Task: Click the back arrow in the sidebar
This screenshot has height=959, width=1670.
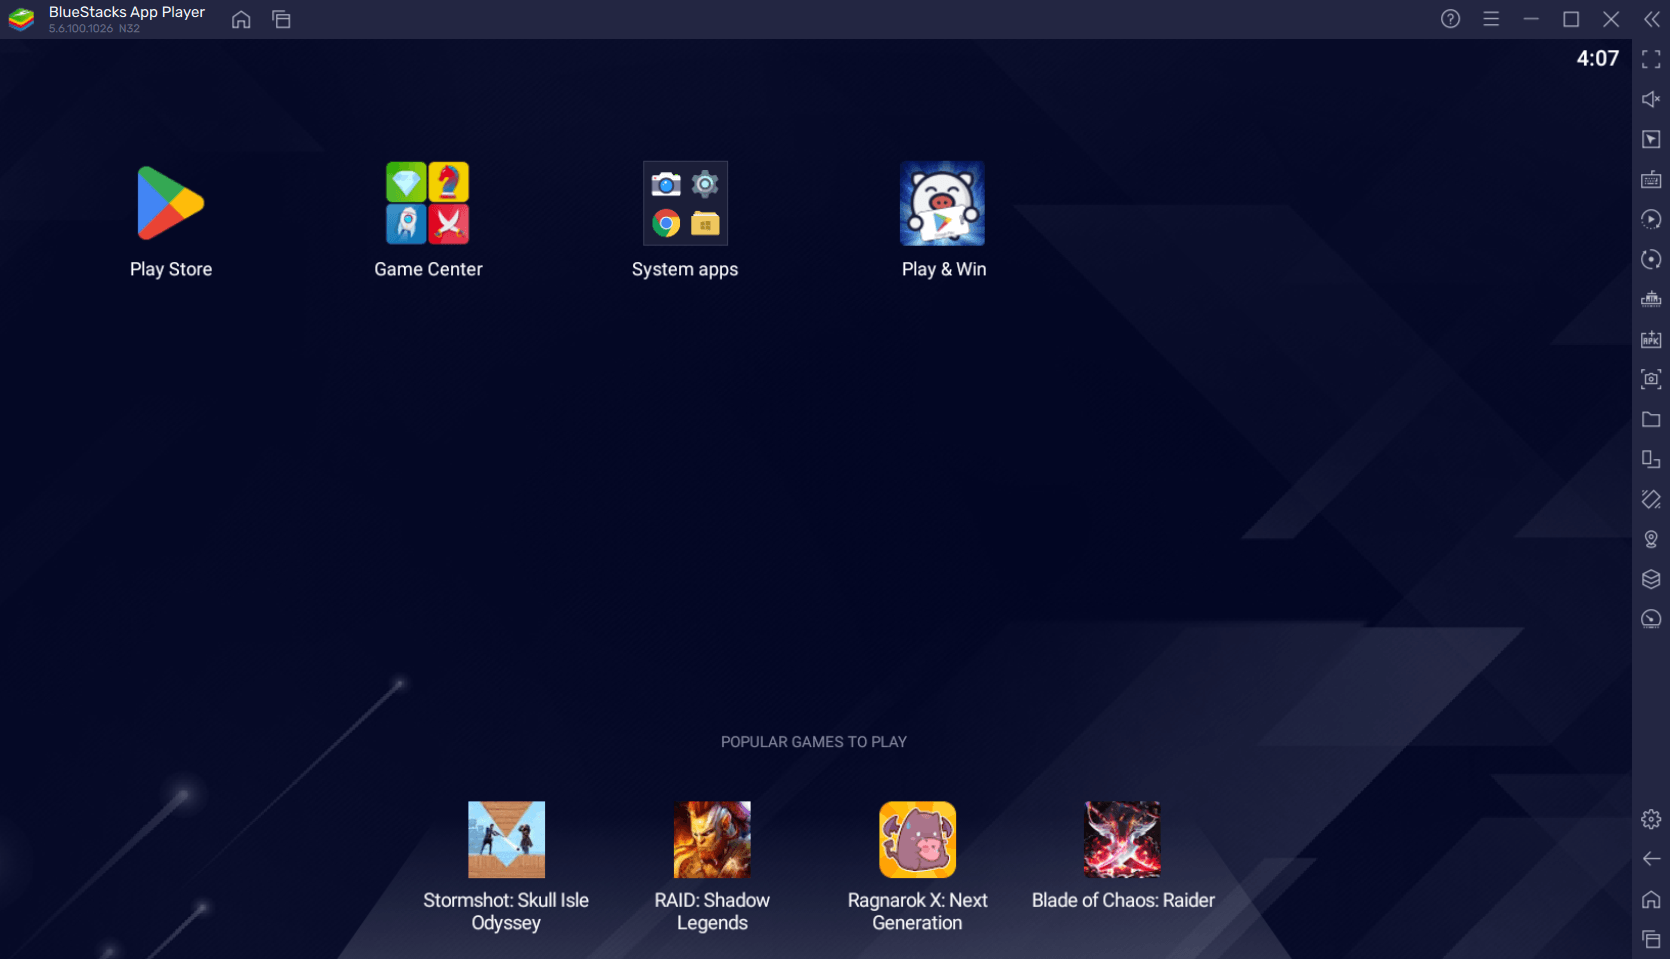Action: pyautogui.click(x=1651, y=859)
